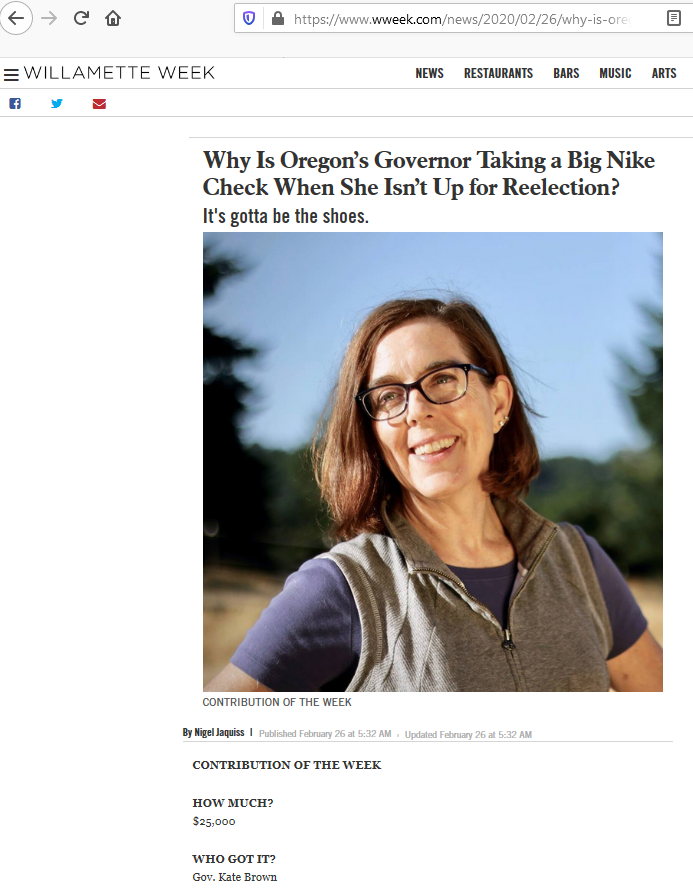Reload the page with the refresh icon
The width and height of the screenshot is (693, 891).
81,18
